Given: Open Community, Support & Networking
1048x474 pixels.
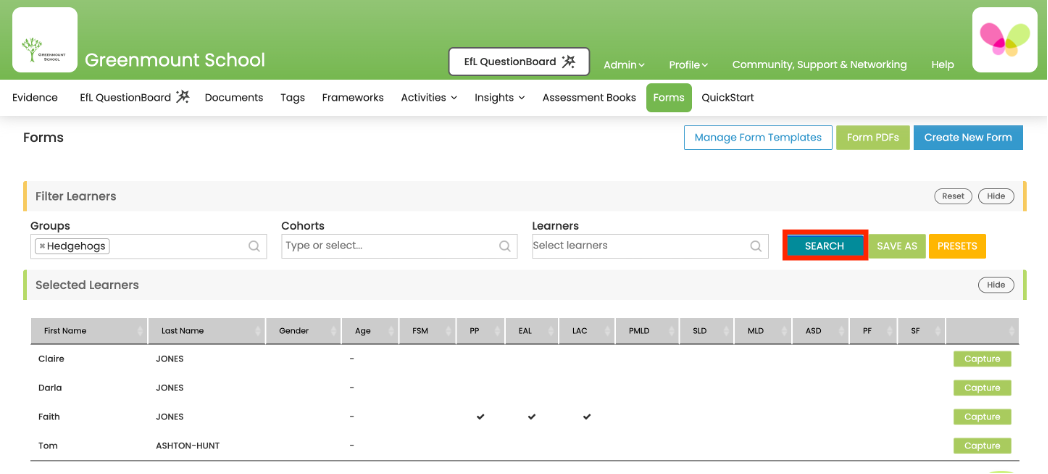Looking at the screenshot, I should 819,65.
